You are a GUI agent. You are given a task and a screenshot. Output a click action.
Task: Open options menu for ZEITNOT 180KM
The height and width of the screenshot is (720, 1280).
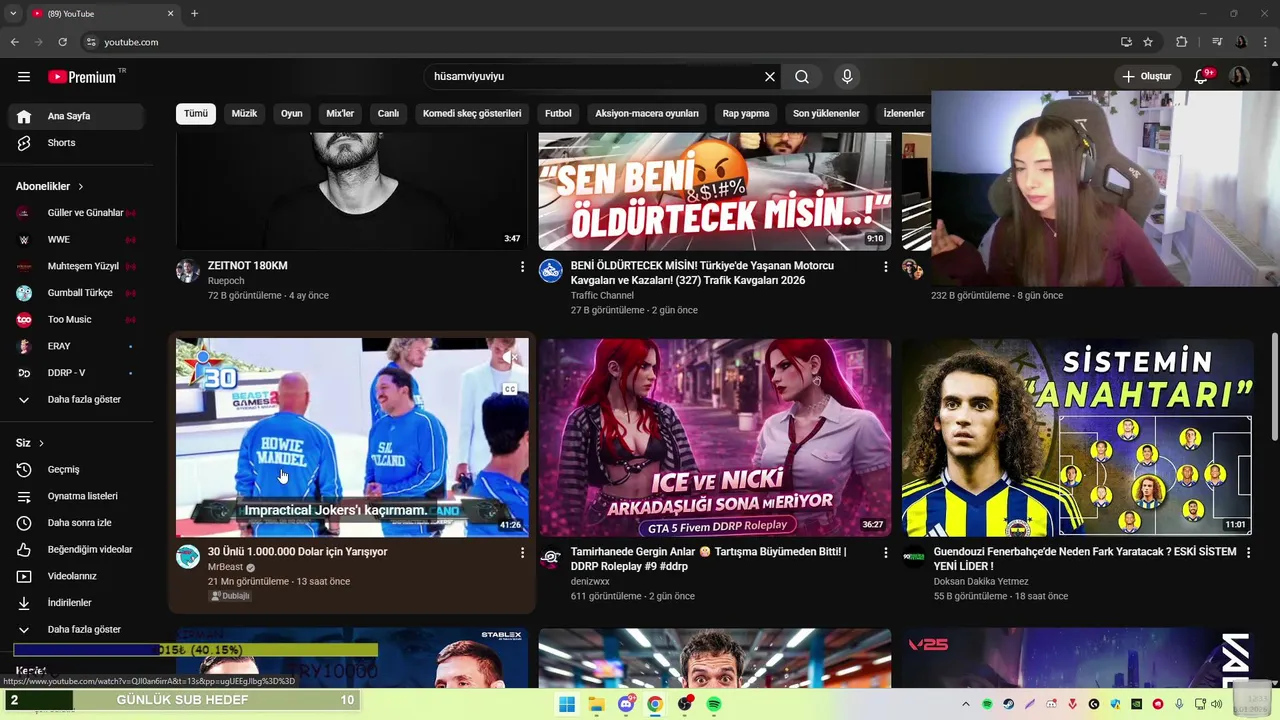(522, 267)
